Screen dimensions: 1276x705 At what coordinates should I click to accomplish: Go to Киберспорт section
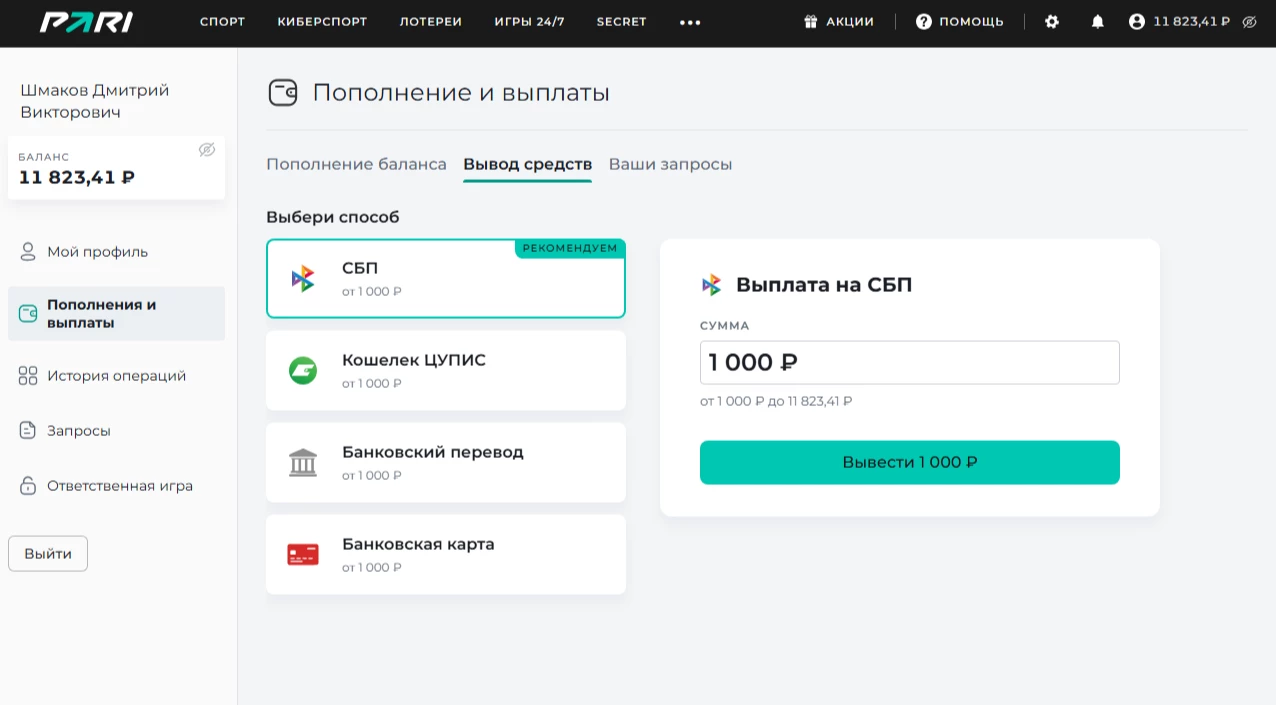pos(322,22)
